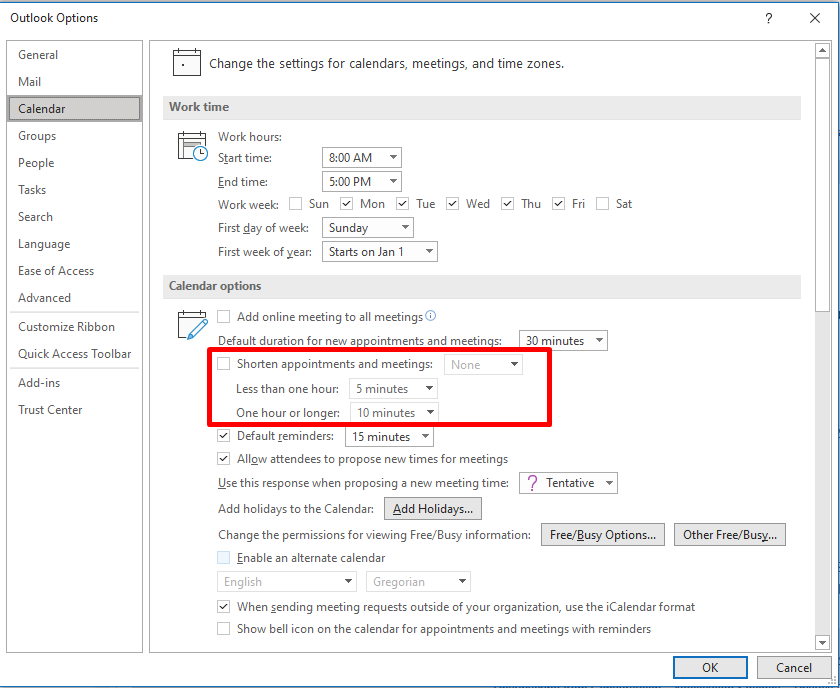Click the vertical scrollbar thumb
840x688 pixels.
point(822,185)
